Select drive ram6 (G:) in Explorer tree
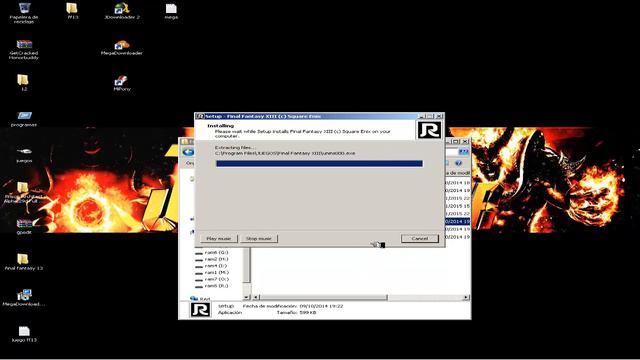The height and width of the screenshot is (360, 640). [211, 253]
